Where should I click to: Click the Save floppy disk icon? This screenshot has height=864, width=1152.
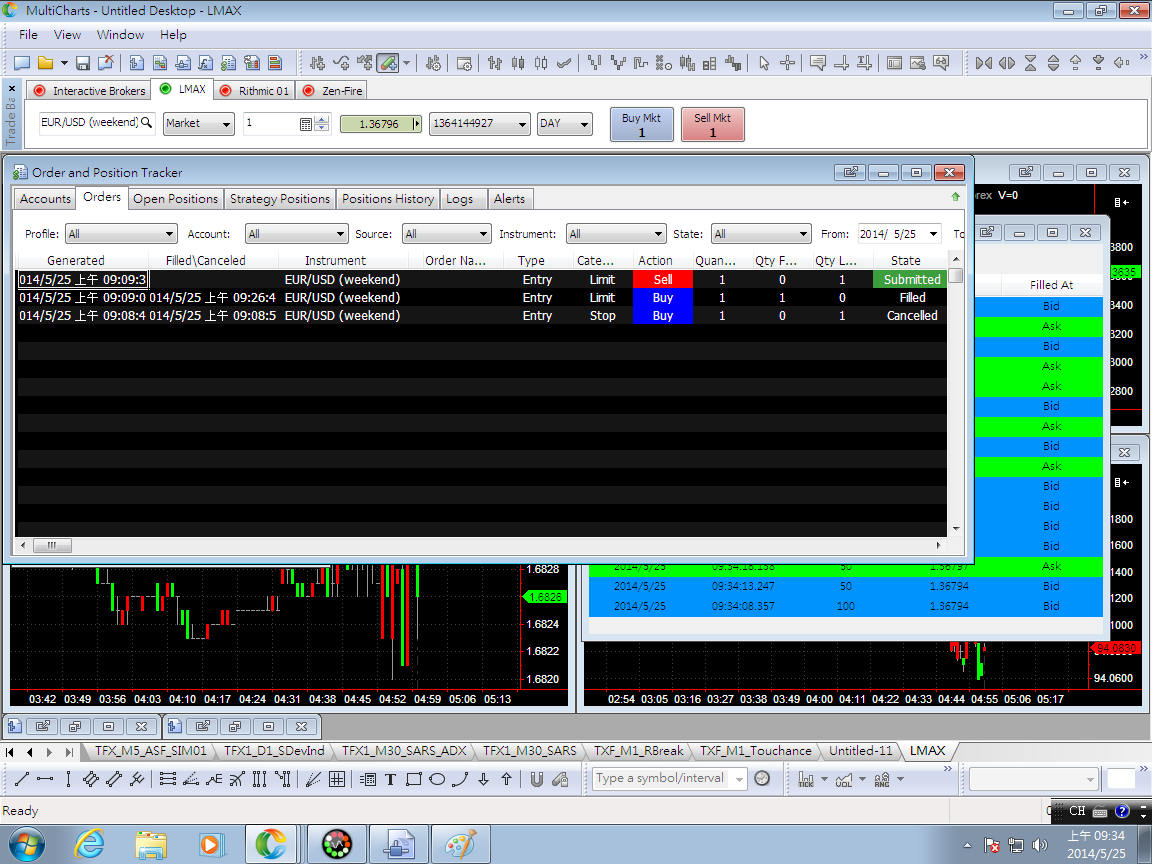(x=83, y=63)
